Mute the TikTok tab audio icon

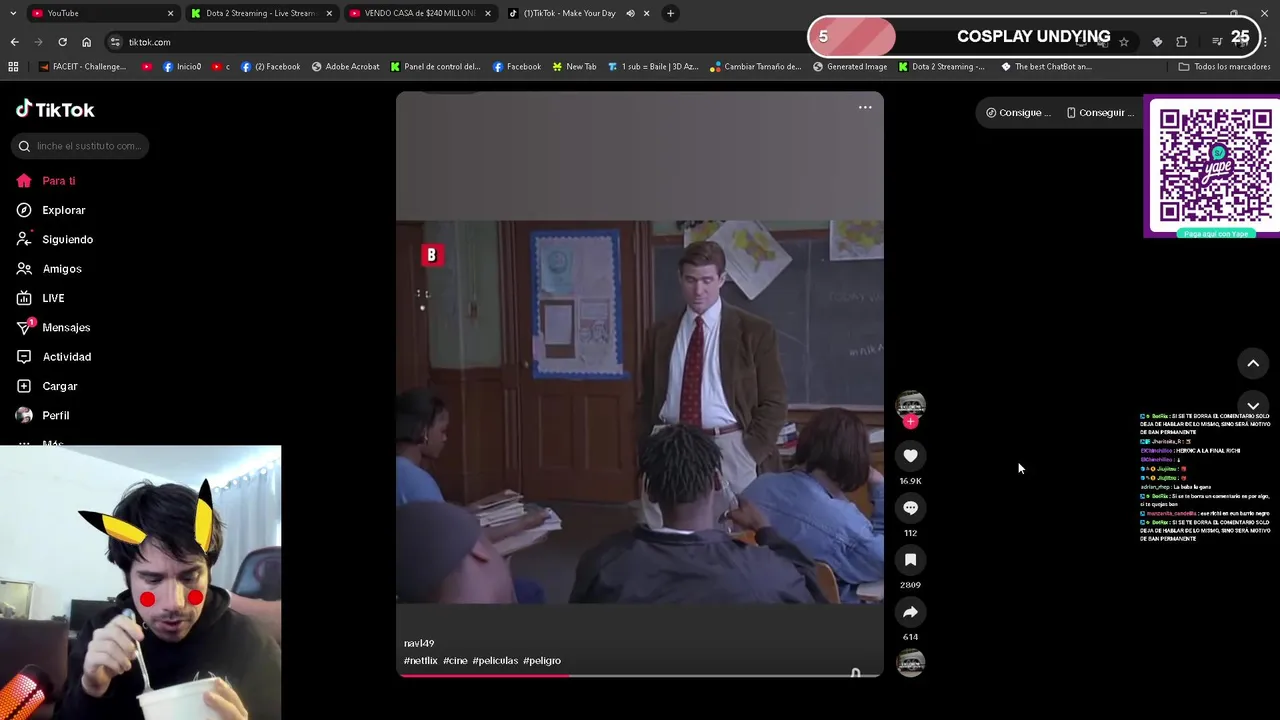click(x=630, y=13)
